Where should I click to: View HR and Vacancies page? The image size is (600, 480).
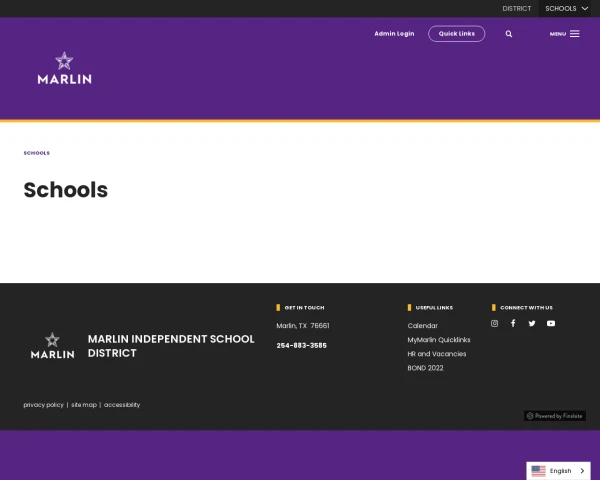[436, 354]
